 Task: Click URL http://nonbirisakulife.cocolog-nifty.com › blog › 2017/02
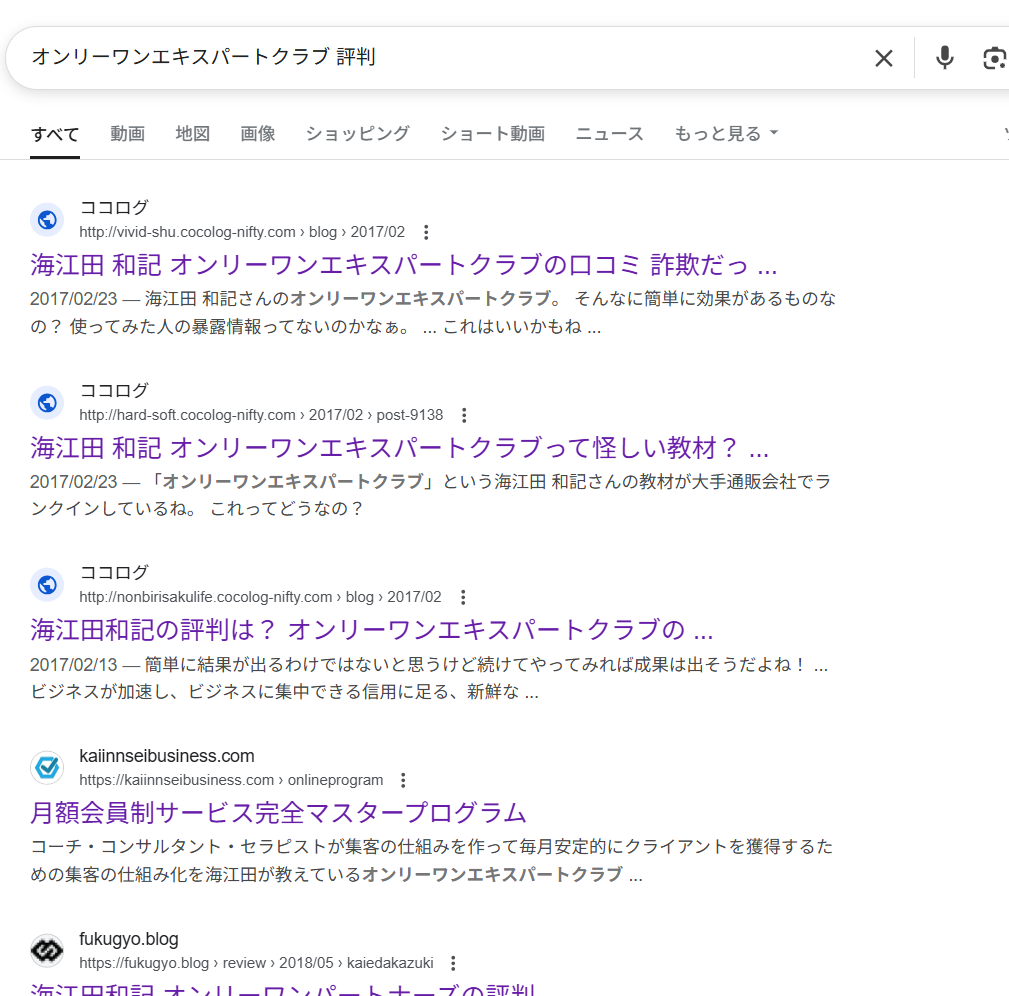click(x=260, y=597)
